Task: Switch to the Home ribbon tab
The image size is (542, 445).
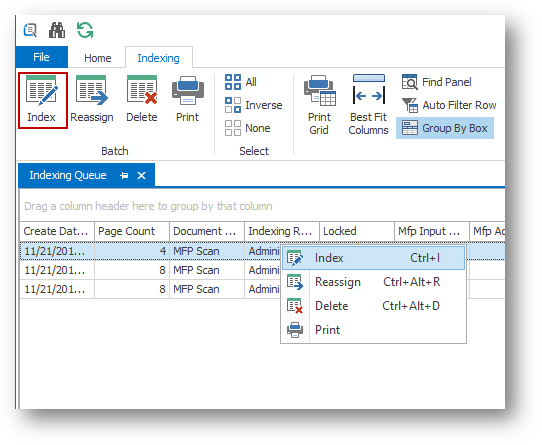Action: coord(97,58)
